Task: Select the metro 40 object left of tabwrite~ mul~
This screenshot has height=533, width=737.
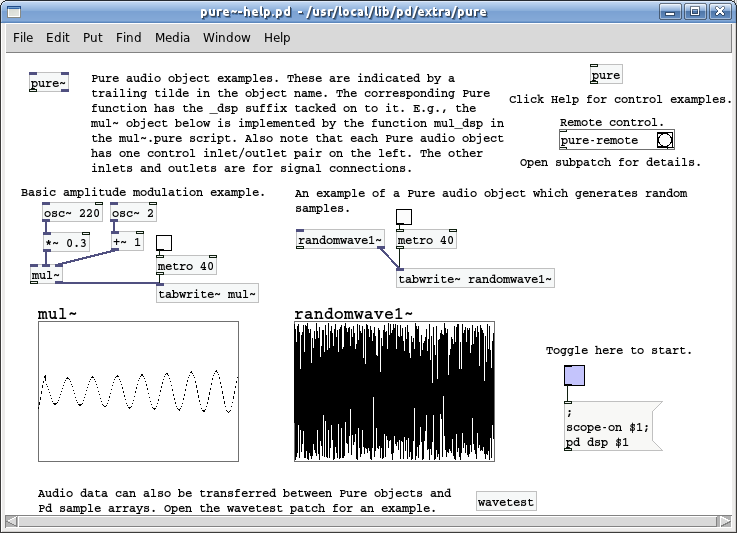Action: (186, 266)
